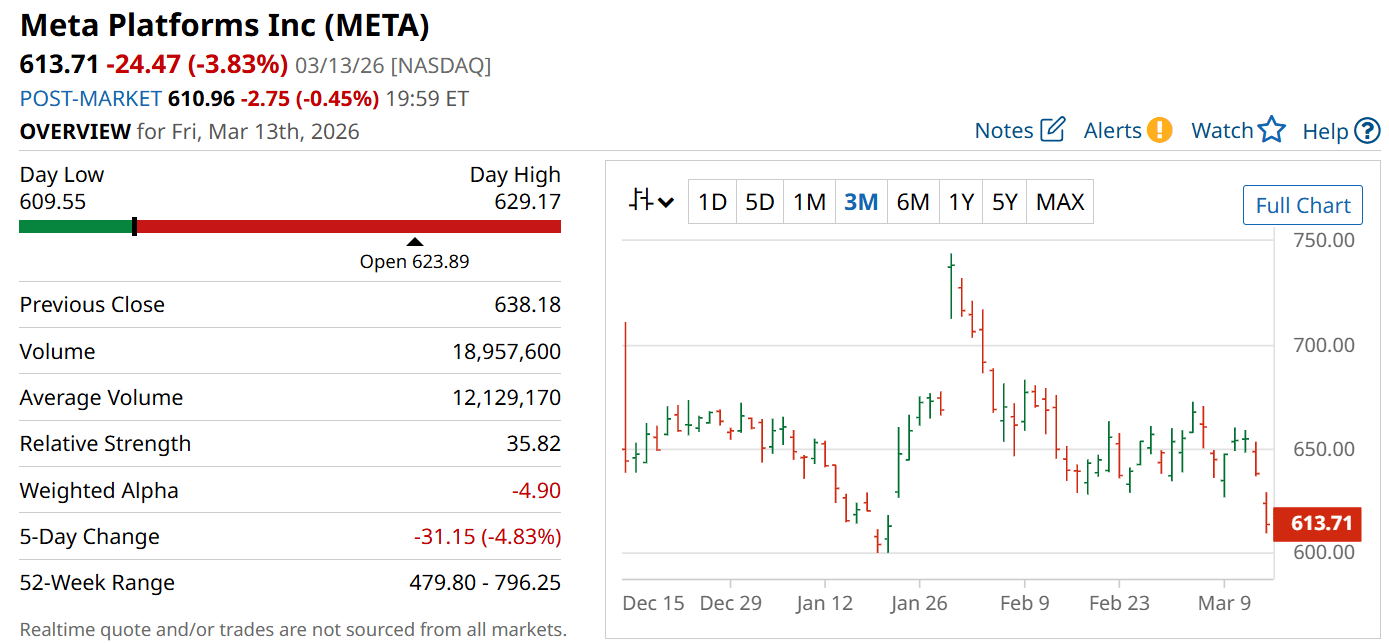Open the Full Chart button
The width and height of the screenshot is (1389, 643).
click(1302, 206)
